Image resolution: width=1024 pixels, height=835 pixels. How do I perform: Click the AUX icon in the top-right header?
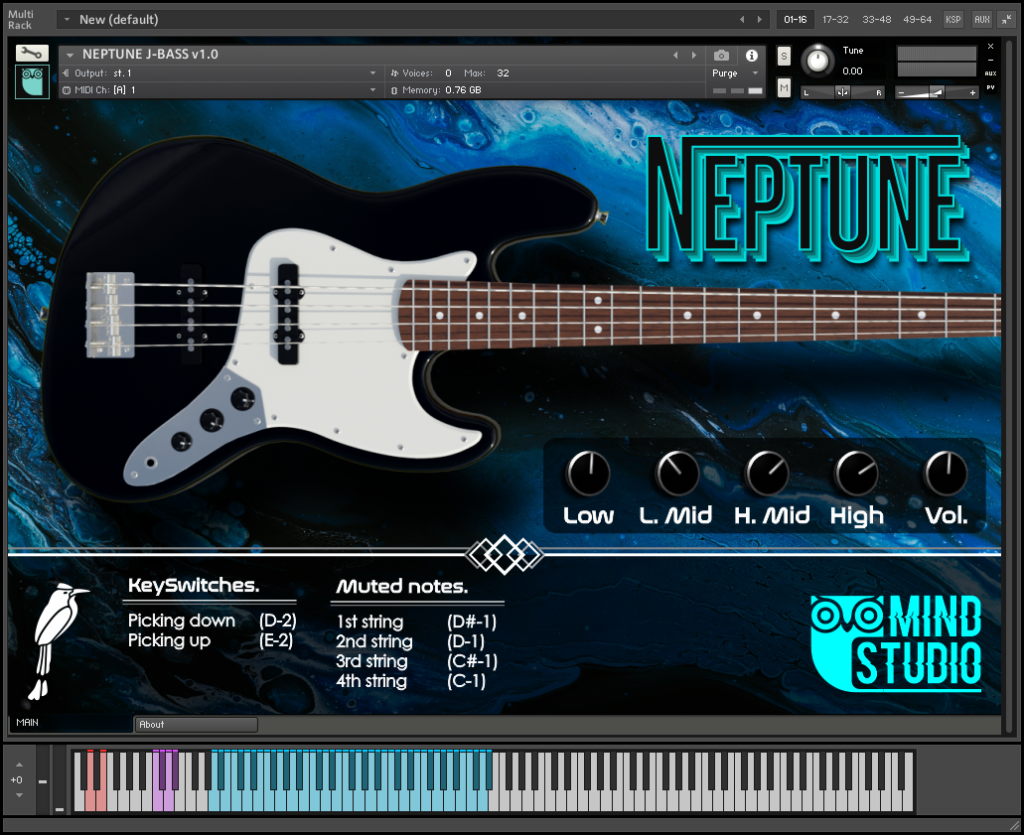pyautogui.click(x=981, y=18)
